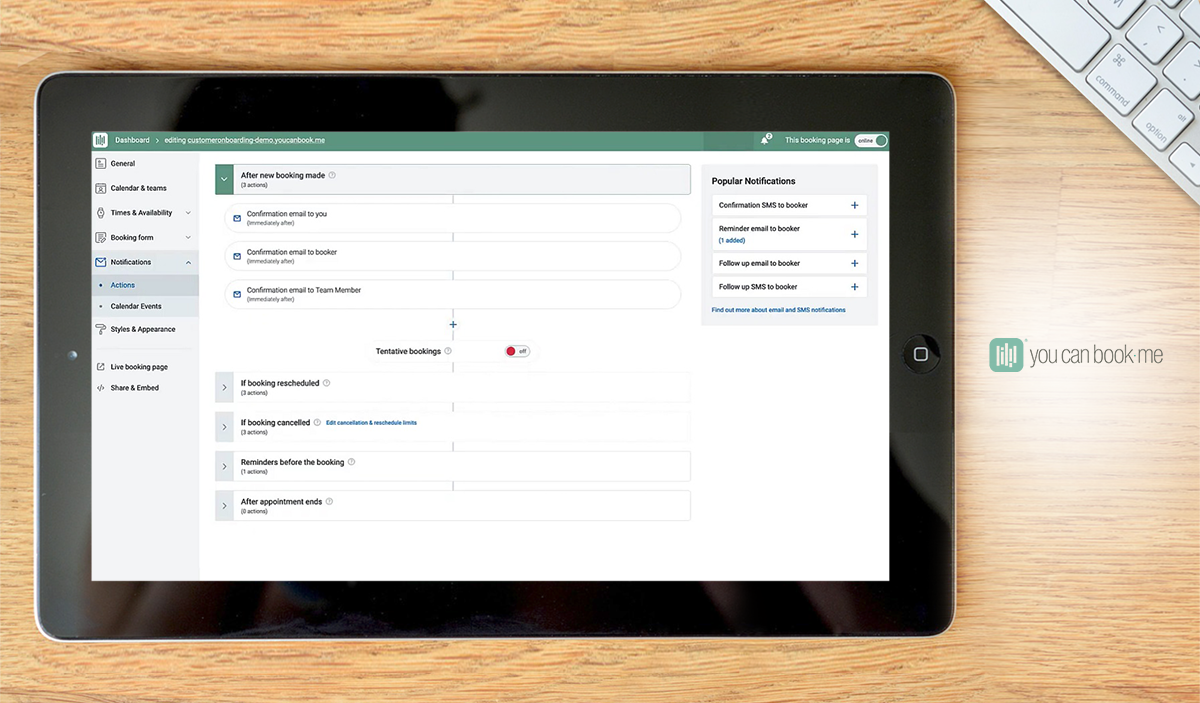Viewport: 1200px width, 703px height.
Task: Open Find out more about notifications link
Action: pos(778,310)
